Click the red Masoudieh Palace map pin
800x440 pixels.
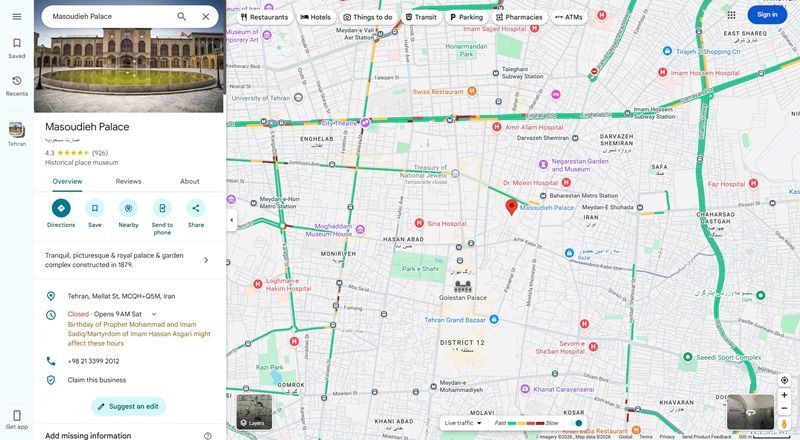(511, 207)
